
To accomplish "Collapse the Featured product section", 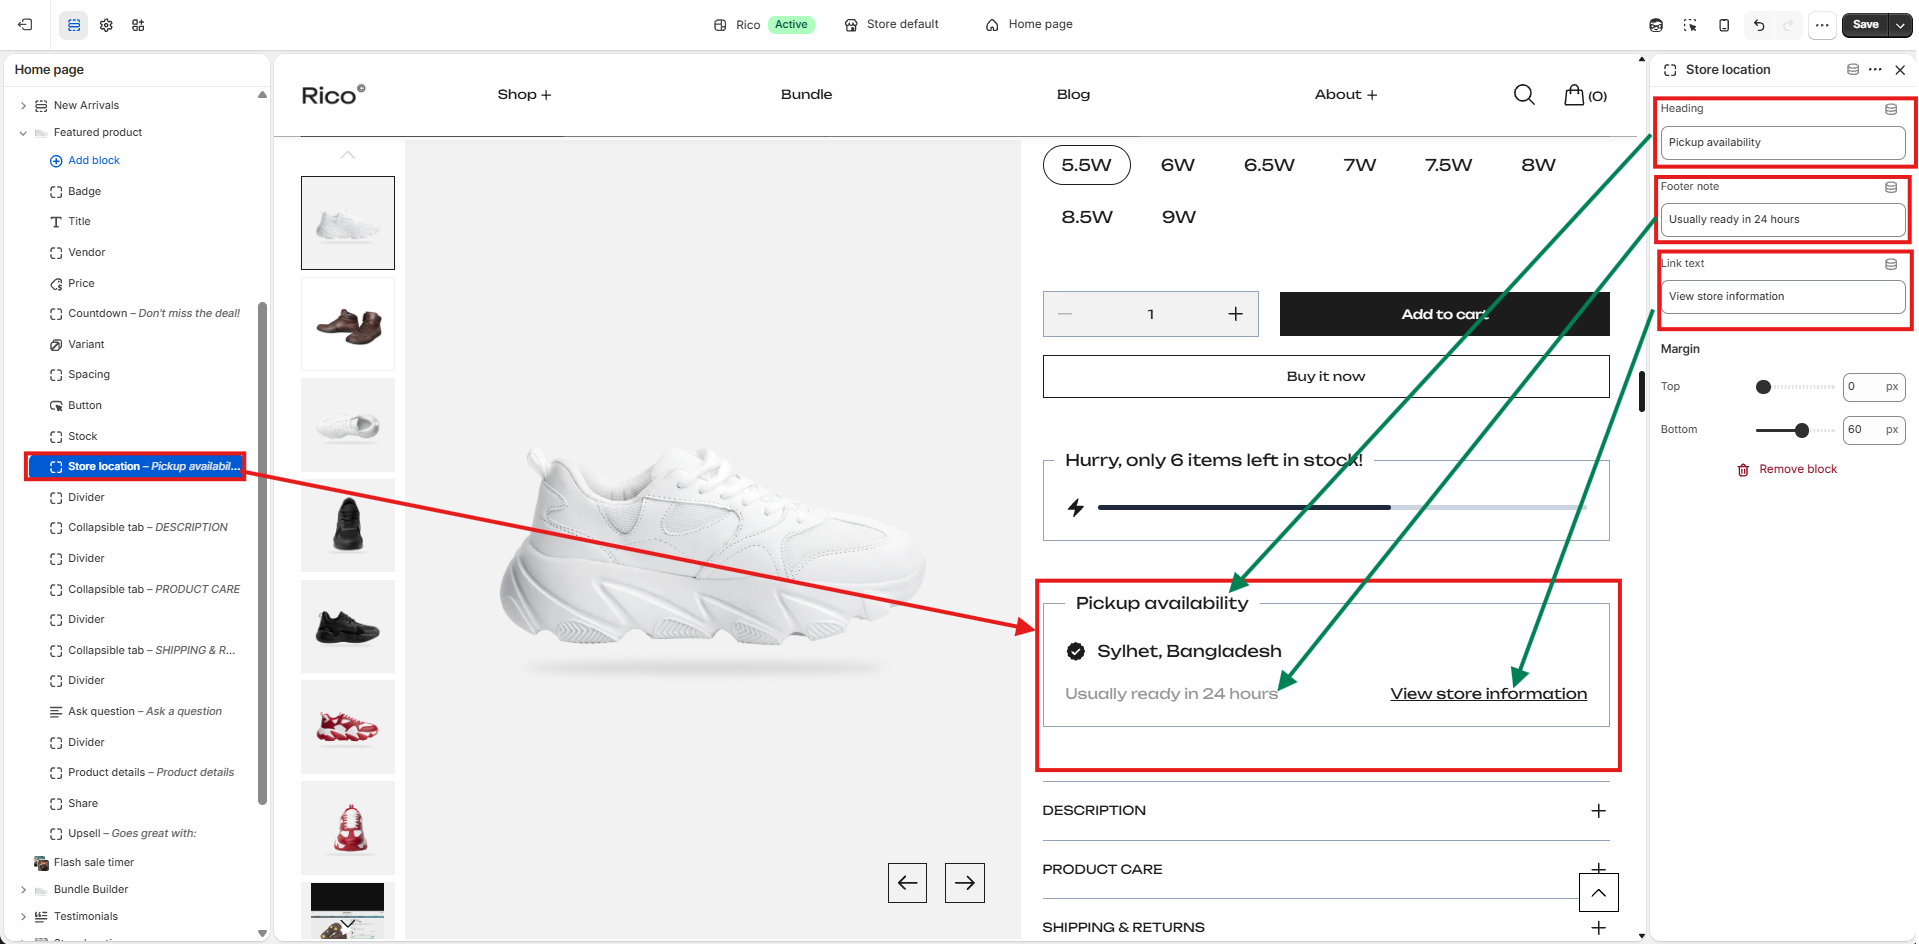I will coord(23,133).
